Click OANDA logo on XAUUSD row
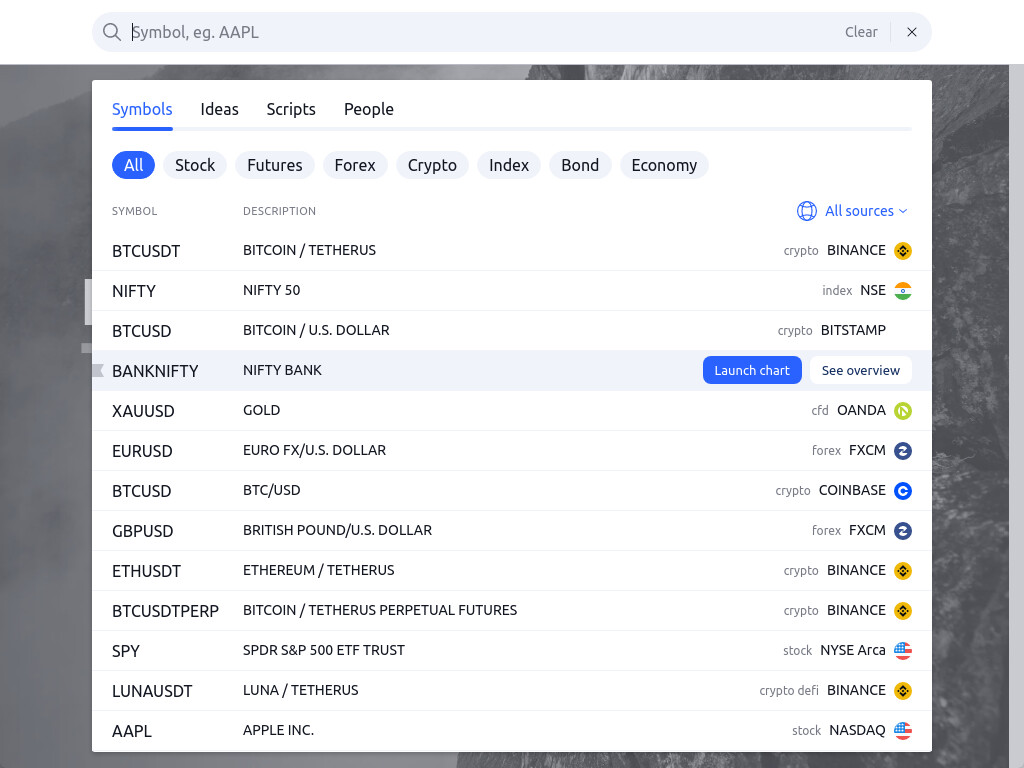The width and height of the screenshot is (1024, 768). pyautogui.click(x=903, y=411)
